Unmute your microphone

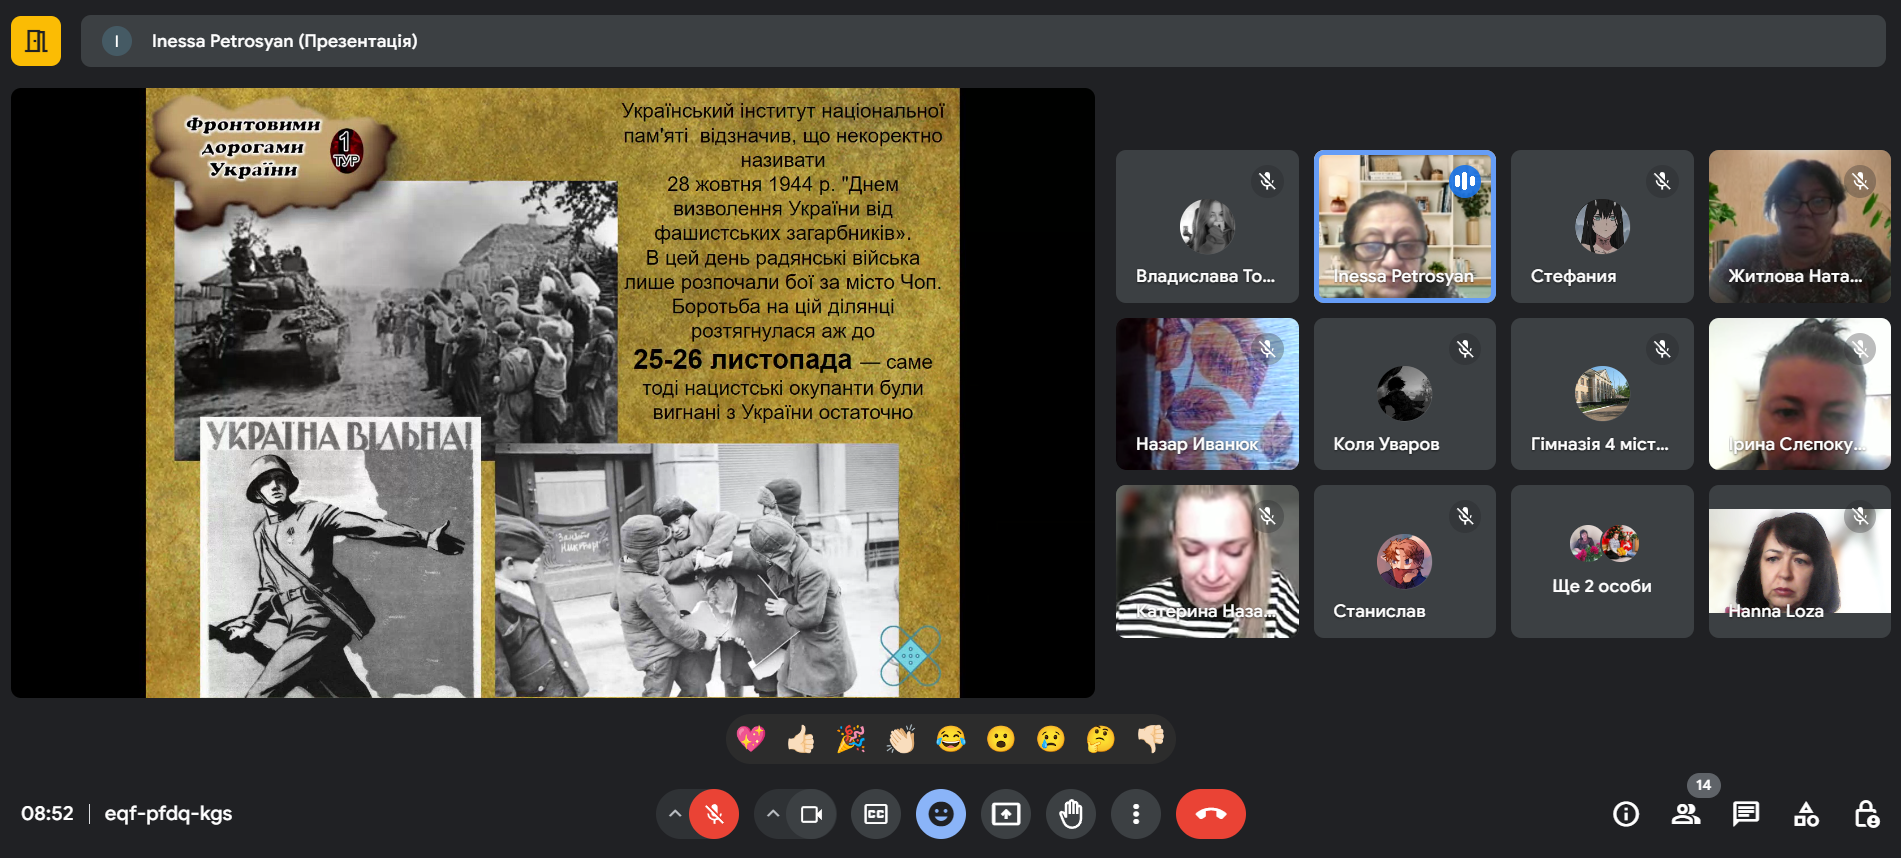[x=714, y=814]
